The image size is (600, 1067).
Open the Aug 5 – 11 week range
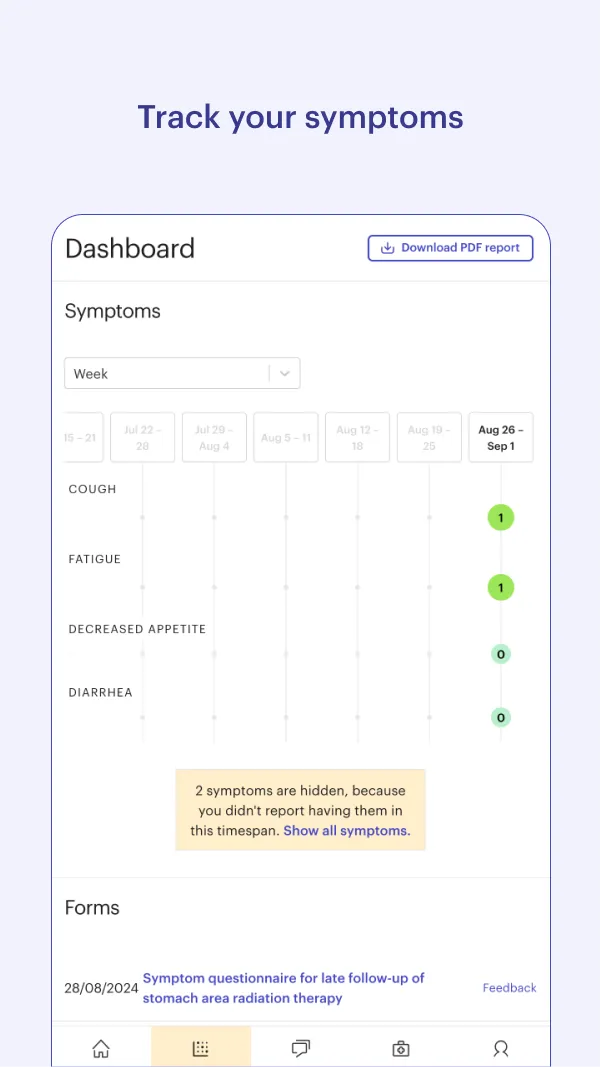(x=285, y=437)
